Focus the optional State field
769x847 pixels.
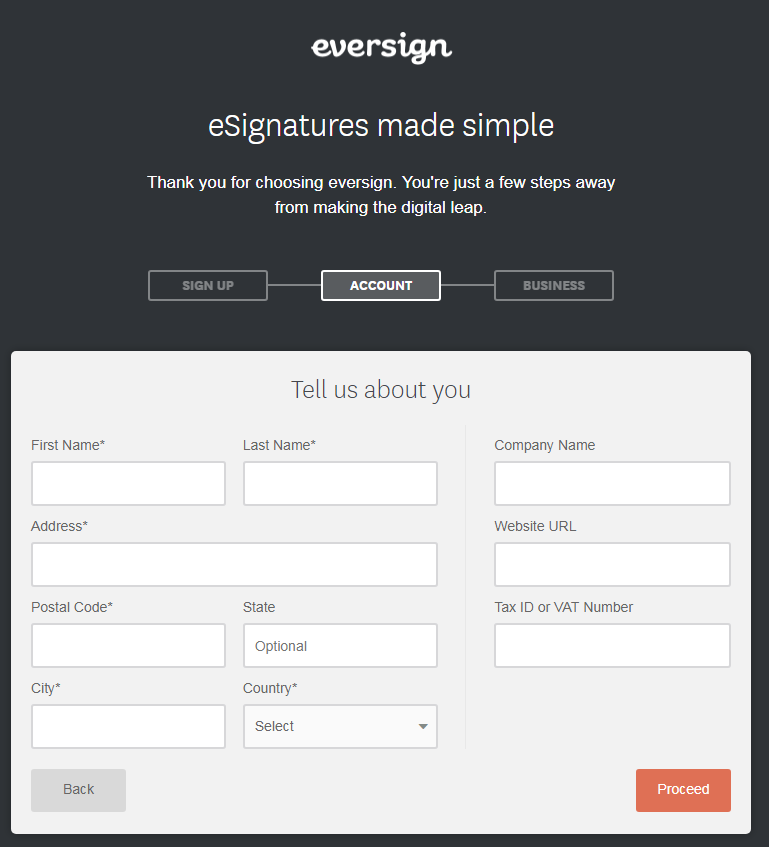(340, 645)
